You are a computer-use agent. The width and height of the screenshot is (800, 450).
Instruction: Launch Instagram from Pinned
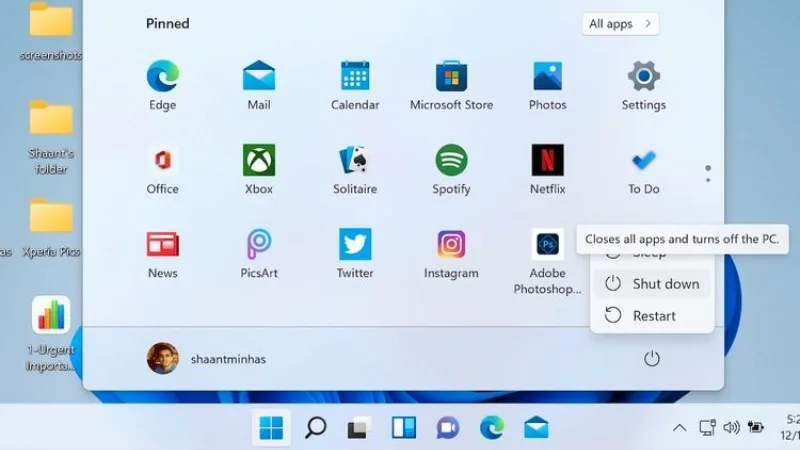(x=452, y=254)
